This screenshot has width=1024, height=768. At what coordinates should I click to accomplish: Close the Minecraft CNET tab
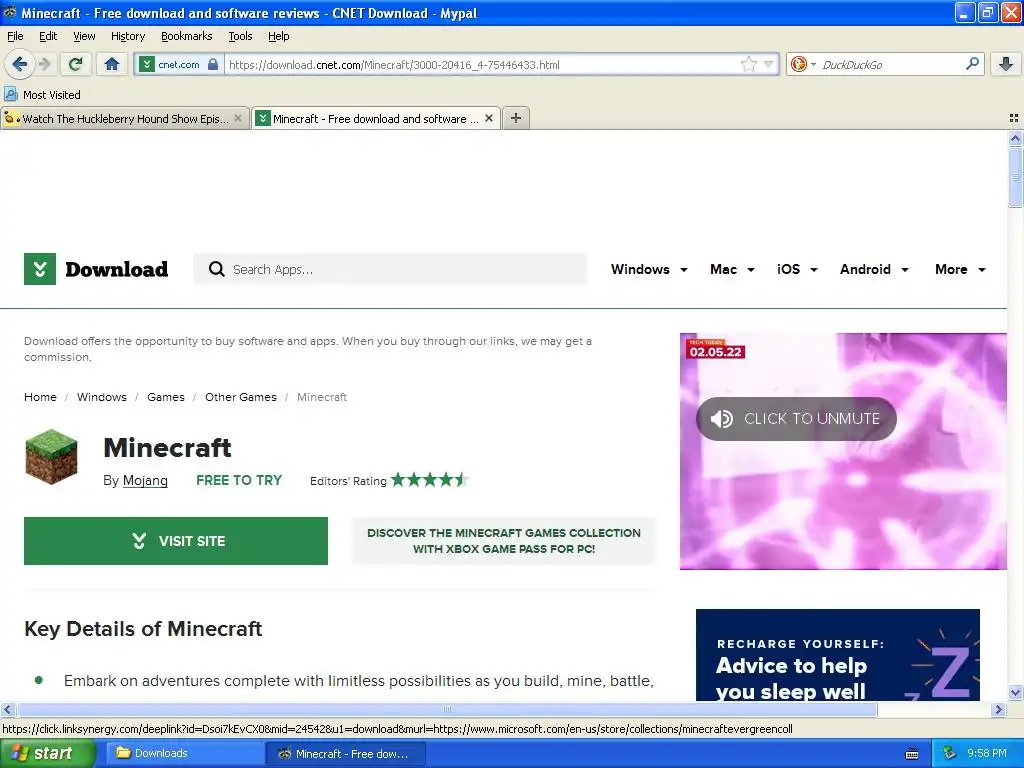[x=488, y=118]
